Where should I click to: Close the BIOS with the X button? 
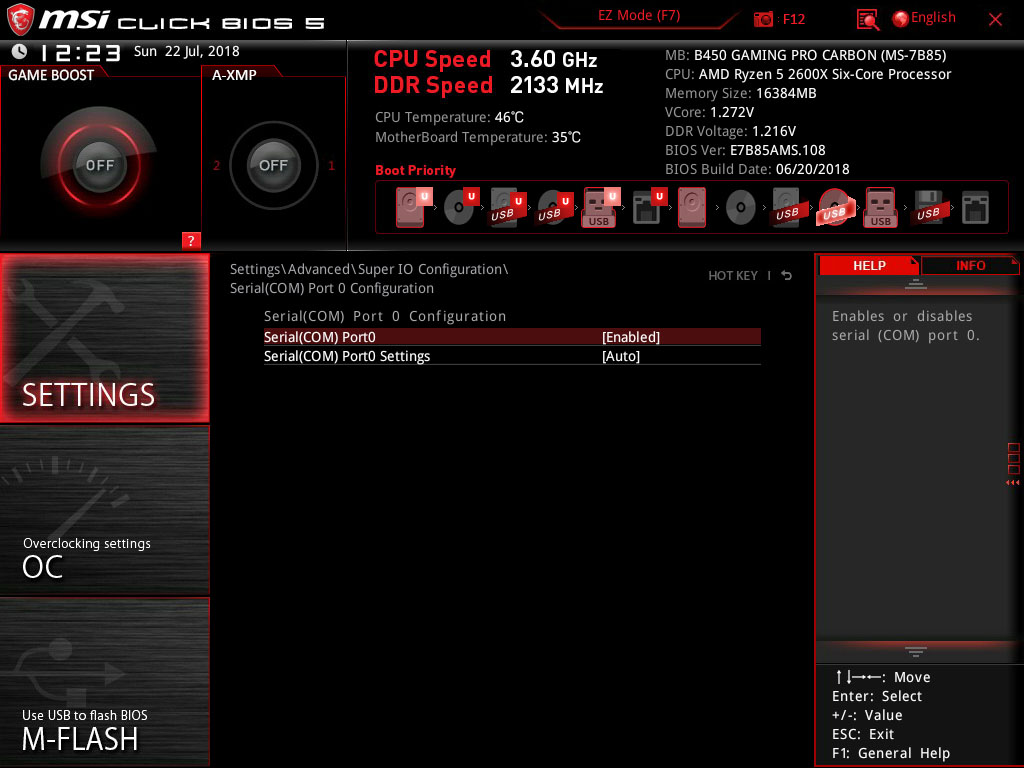[995, 20]
